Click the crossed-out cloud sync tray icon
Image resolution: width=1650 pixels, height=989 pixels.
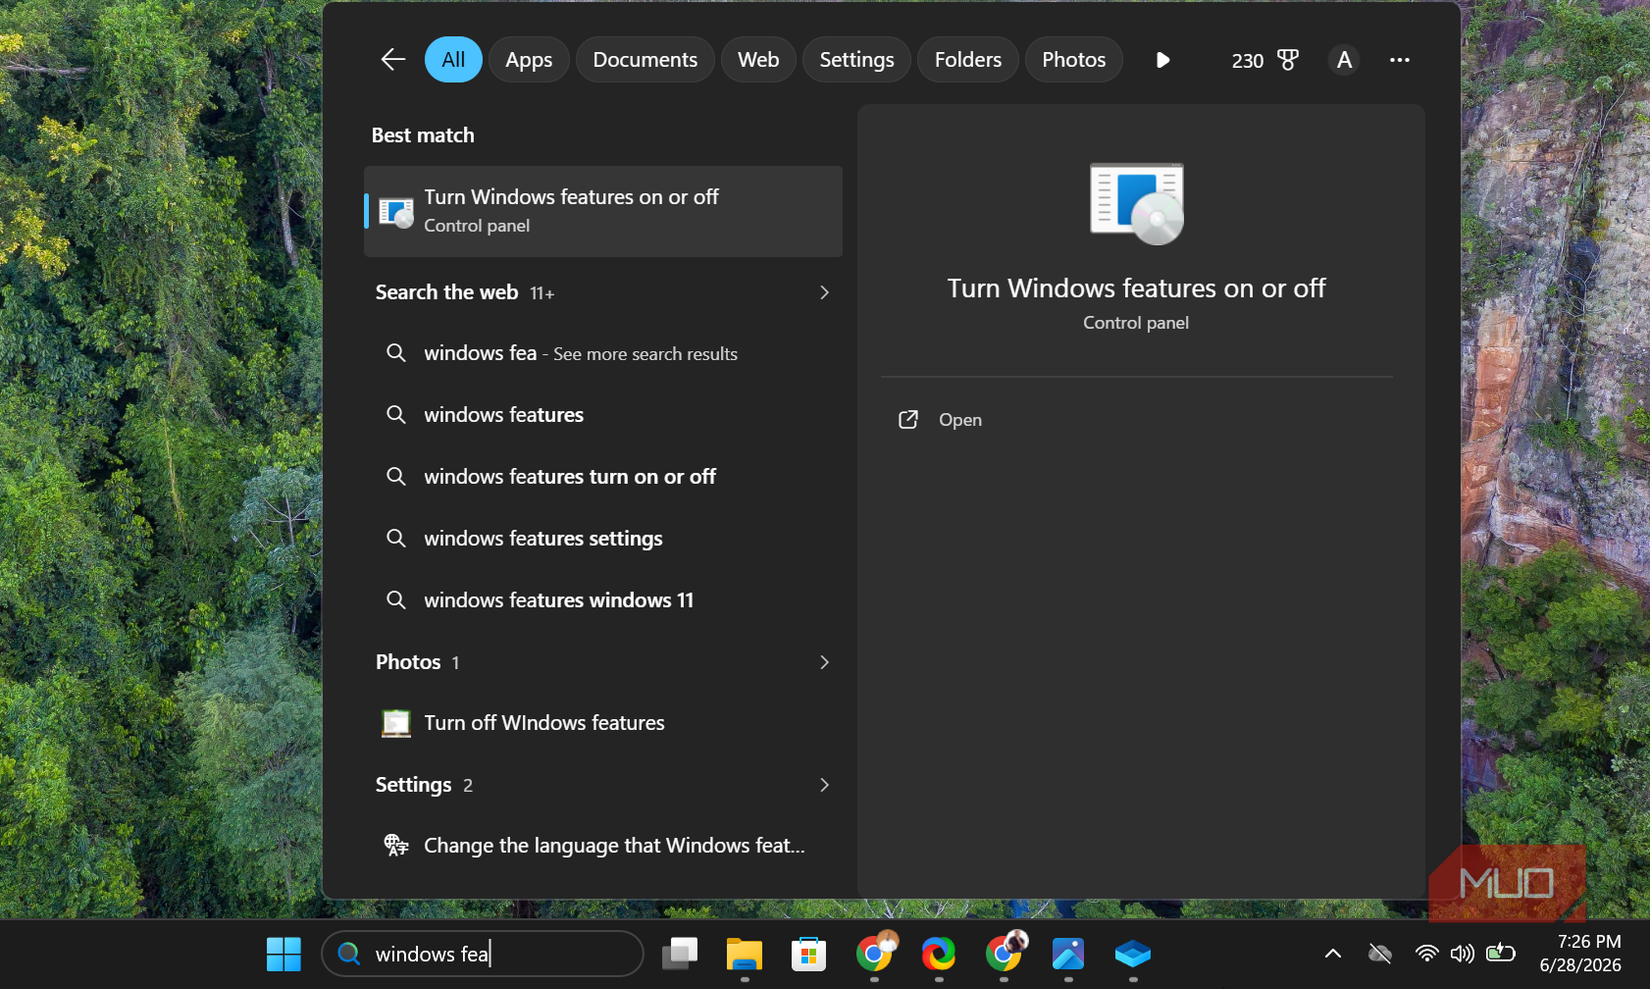(x=1380, y=954)
